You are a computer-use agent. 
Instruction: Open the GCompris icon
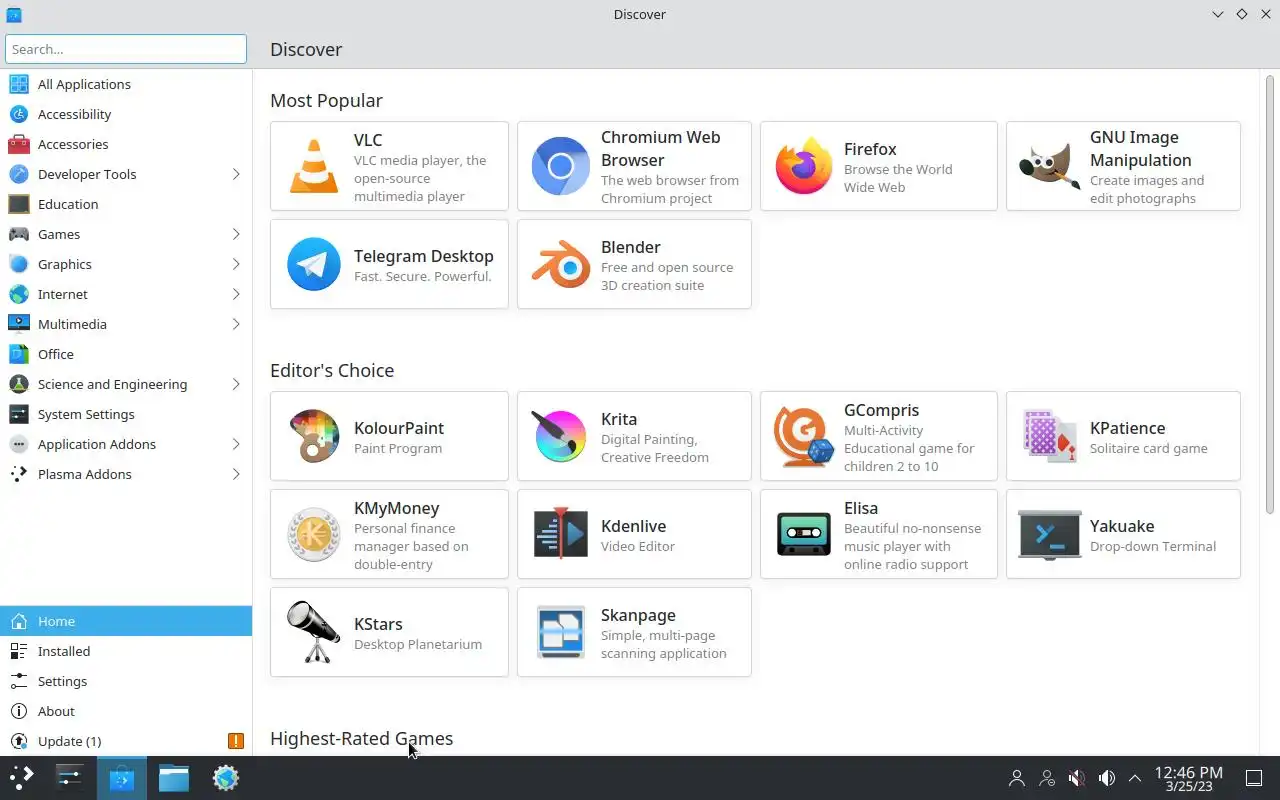[x=804, y=436]
